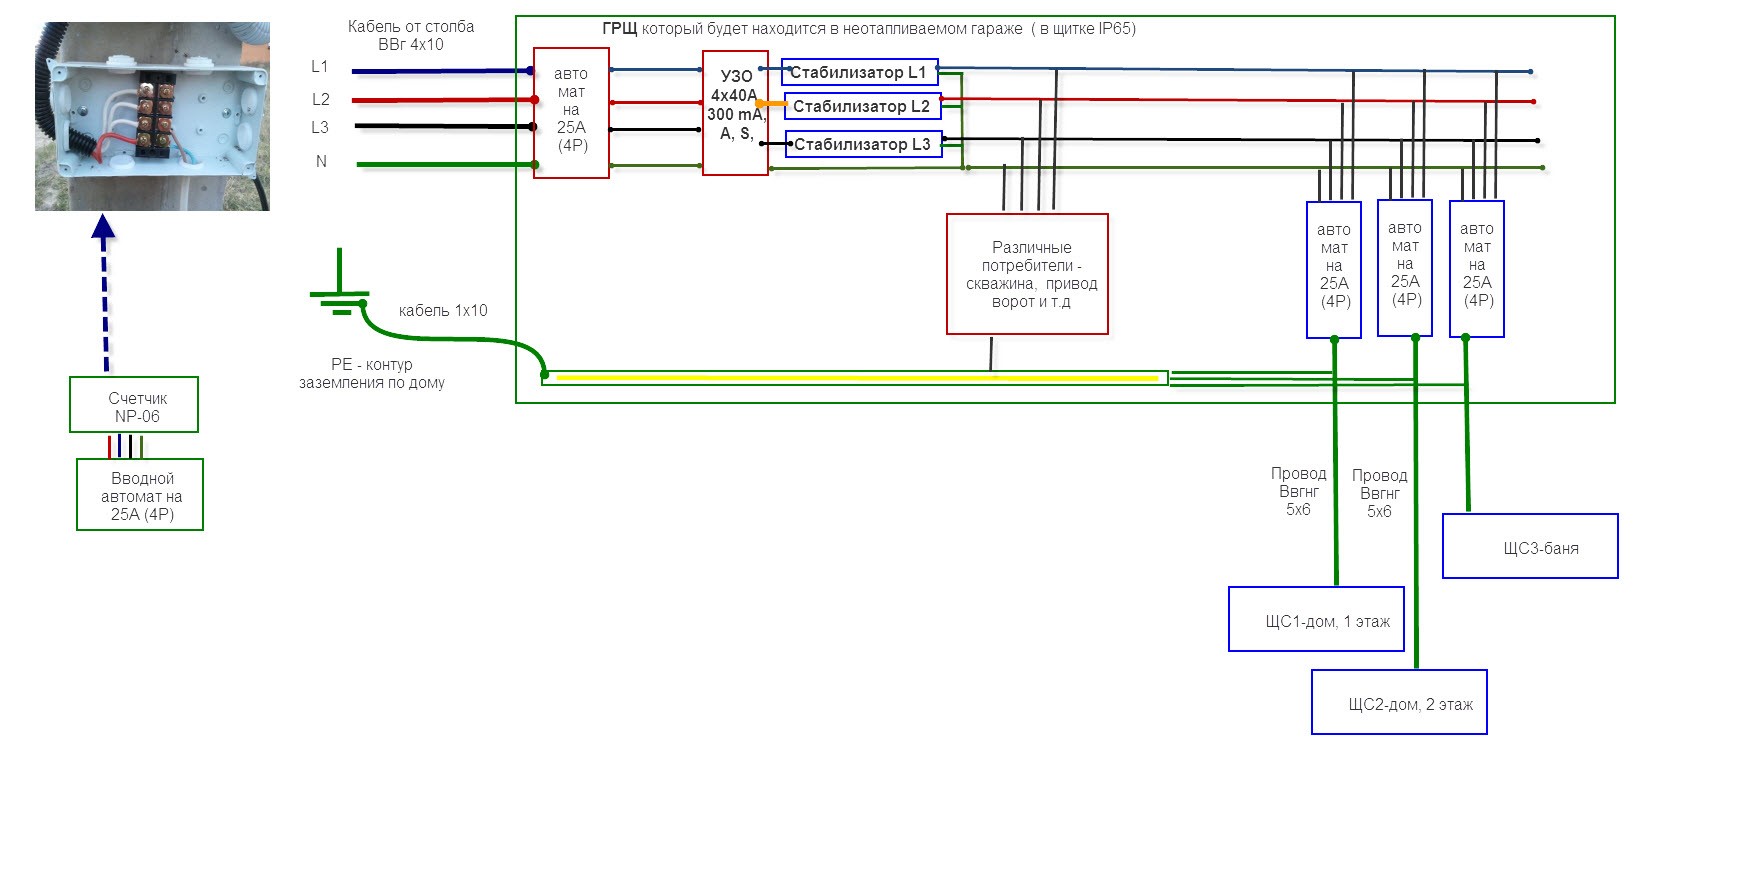The image size is (1741, 869).
Task: Select the red input автомат 25А block
Action: (x=571, y=113)
